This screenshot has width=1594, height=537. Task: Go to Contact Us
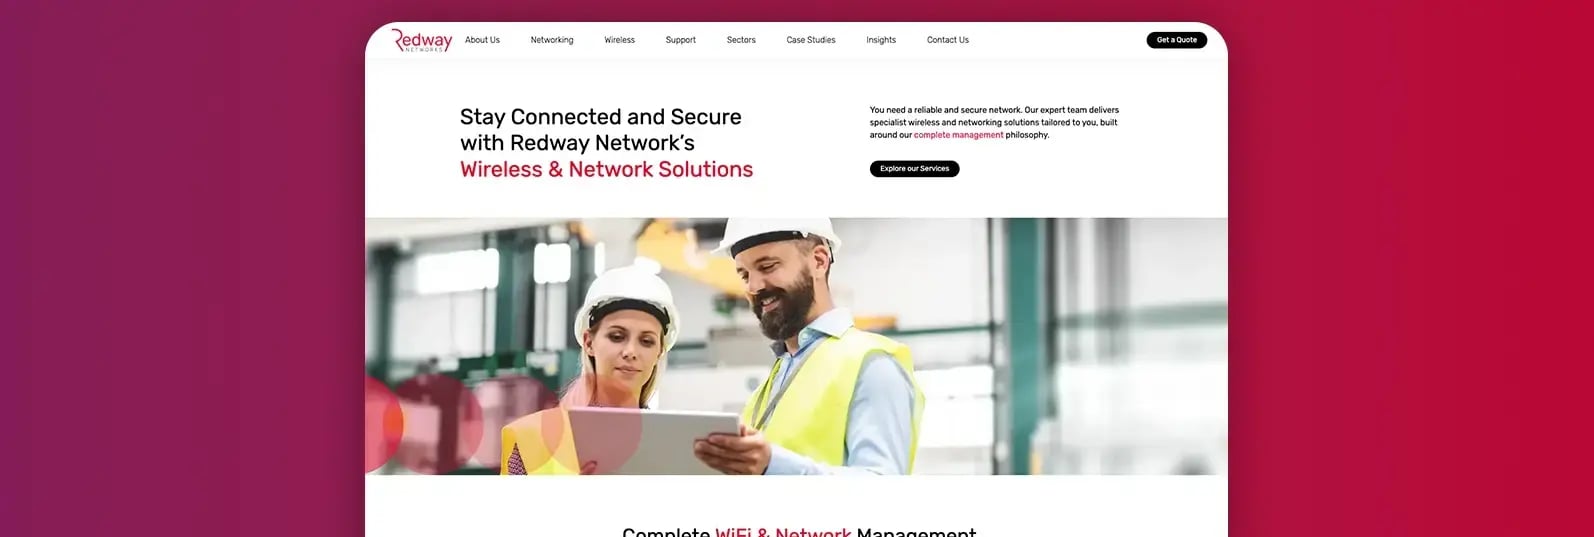948,40
